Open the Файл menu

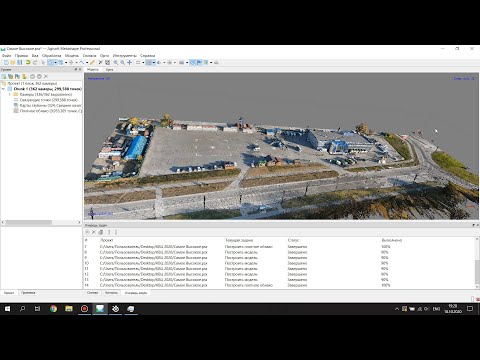[x=6, y=56]
